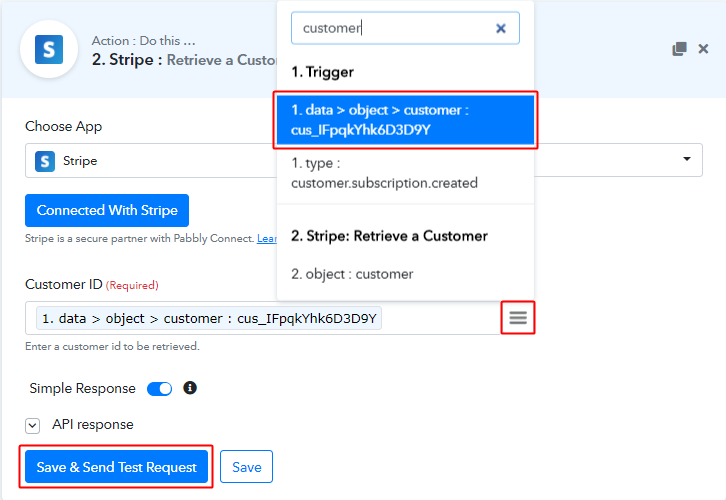Open the hamburger mapping menu for Customer ID
Viewport: 726px width, 500px height.
(x=518, y=318)
